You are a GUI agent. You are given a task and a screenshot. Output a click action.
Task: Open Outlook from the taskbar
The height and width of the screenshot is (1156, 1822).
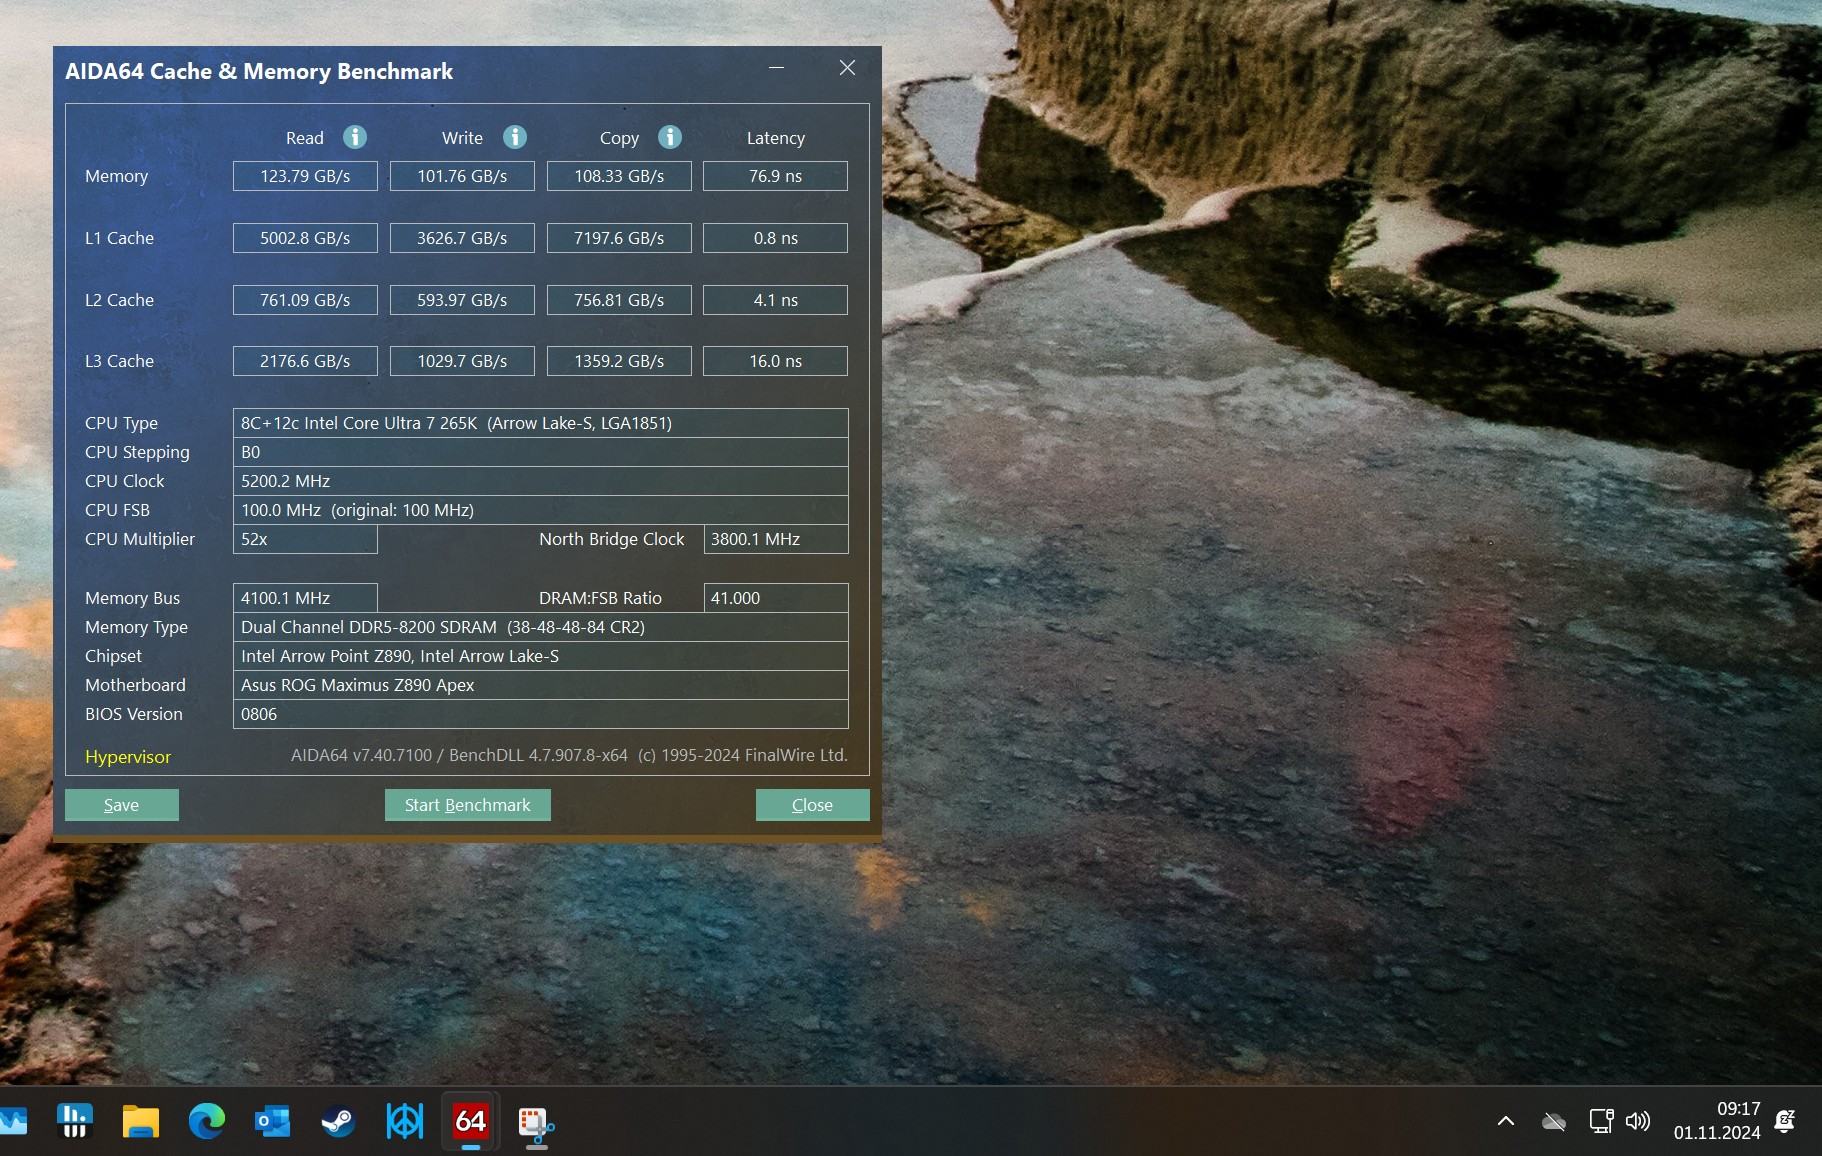272,1121
